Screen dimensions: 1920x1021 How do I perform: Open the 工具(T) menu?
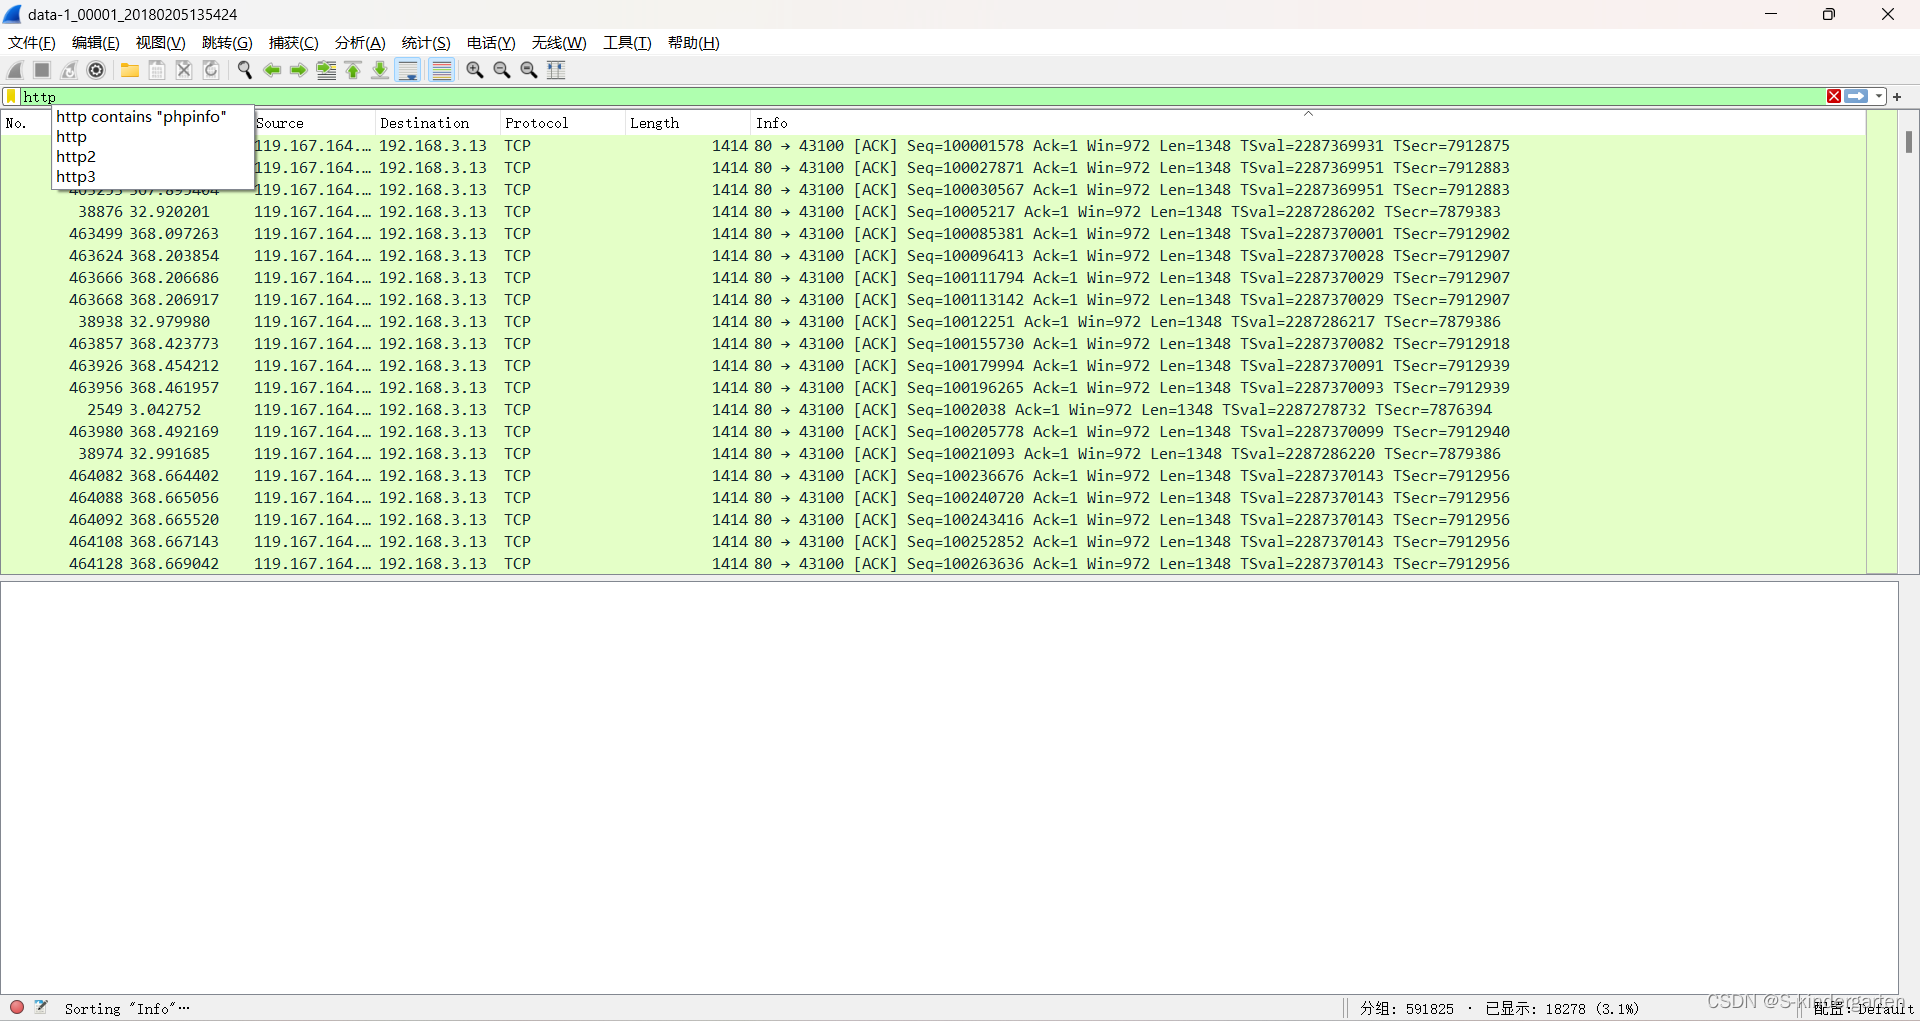(627, 43)
